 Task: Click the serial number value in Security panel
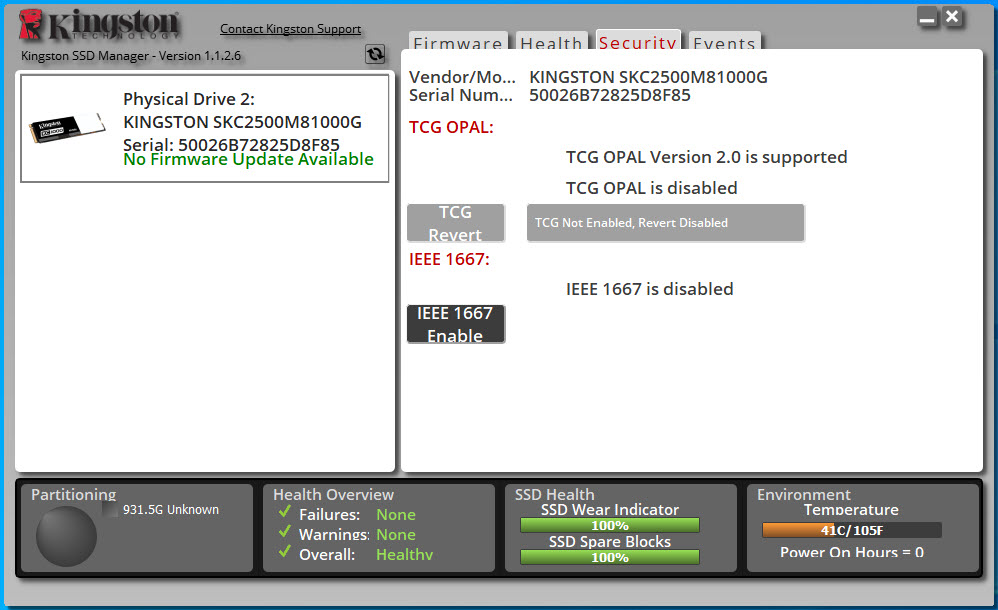click(x=610, y=96)
